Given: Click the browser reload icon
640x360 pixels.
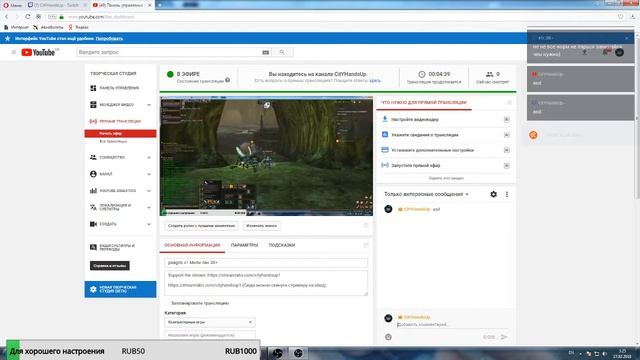Looking at the screenshot, I should click(27, 17).
